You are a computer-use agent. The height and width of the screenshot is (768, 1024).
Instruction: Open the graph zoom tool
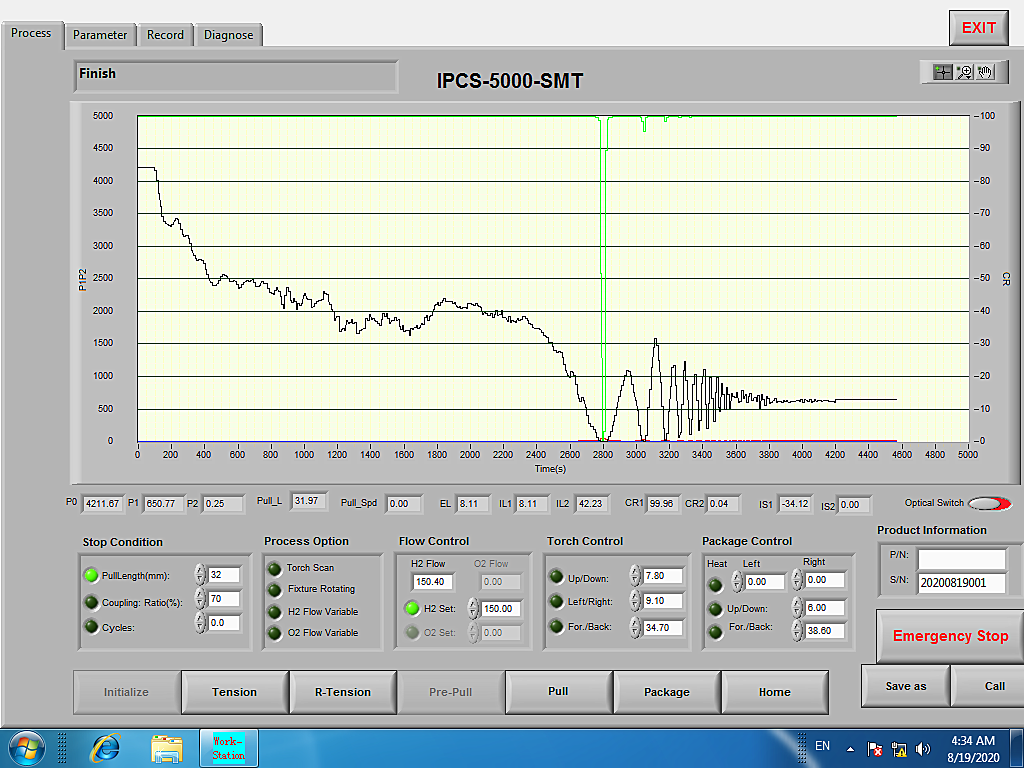[964, 72]
